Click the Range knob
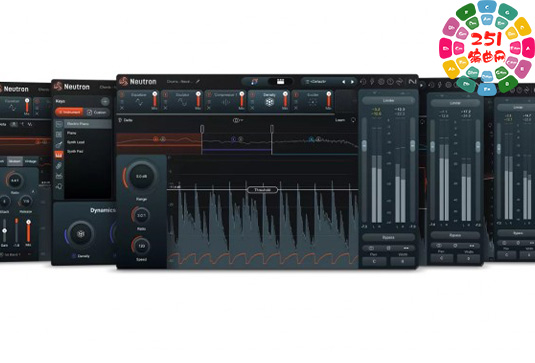This screenshot has width=535, height=363. point(141,177)
